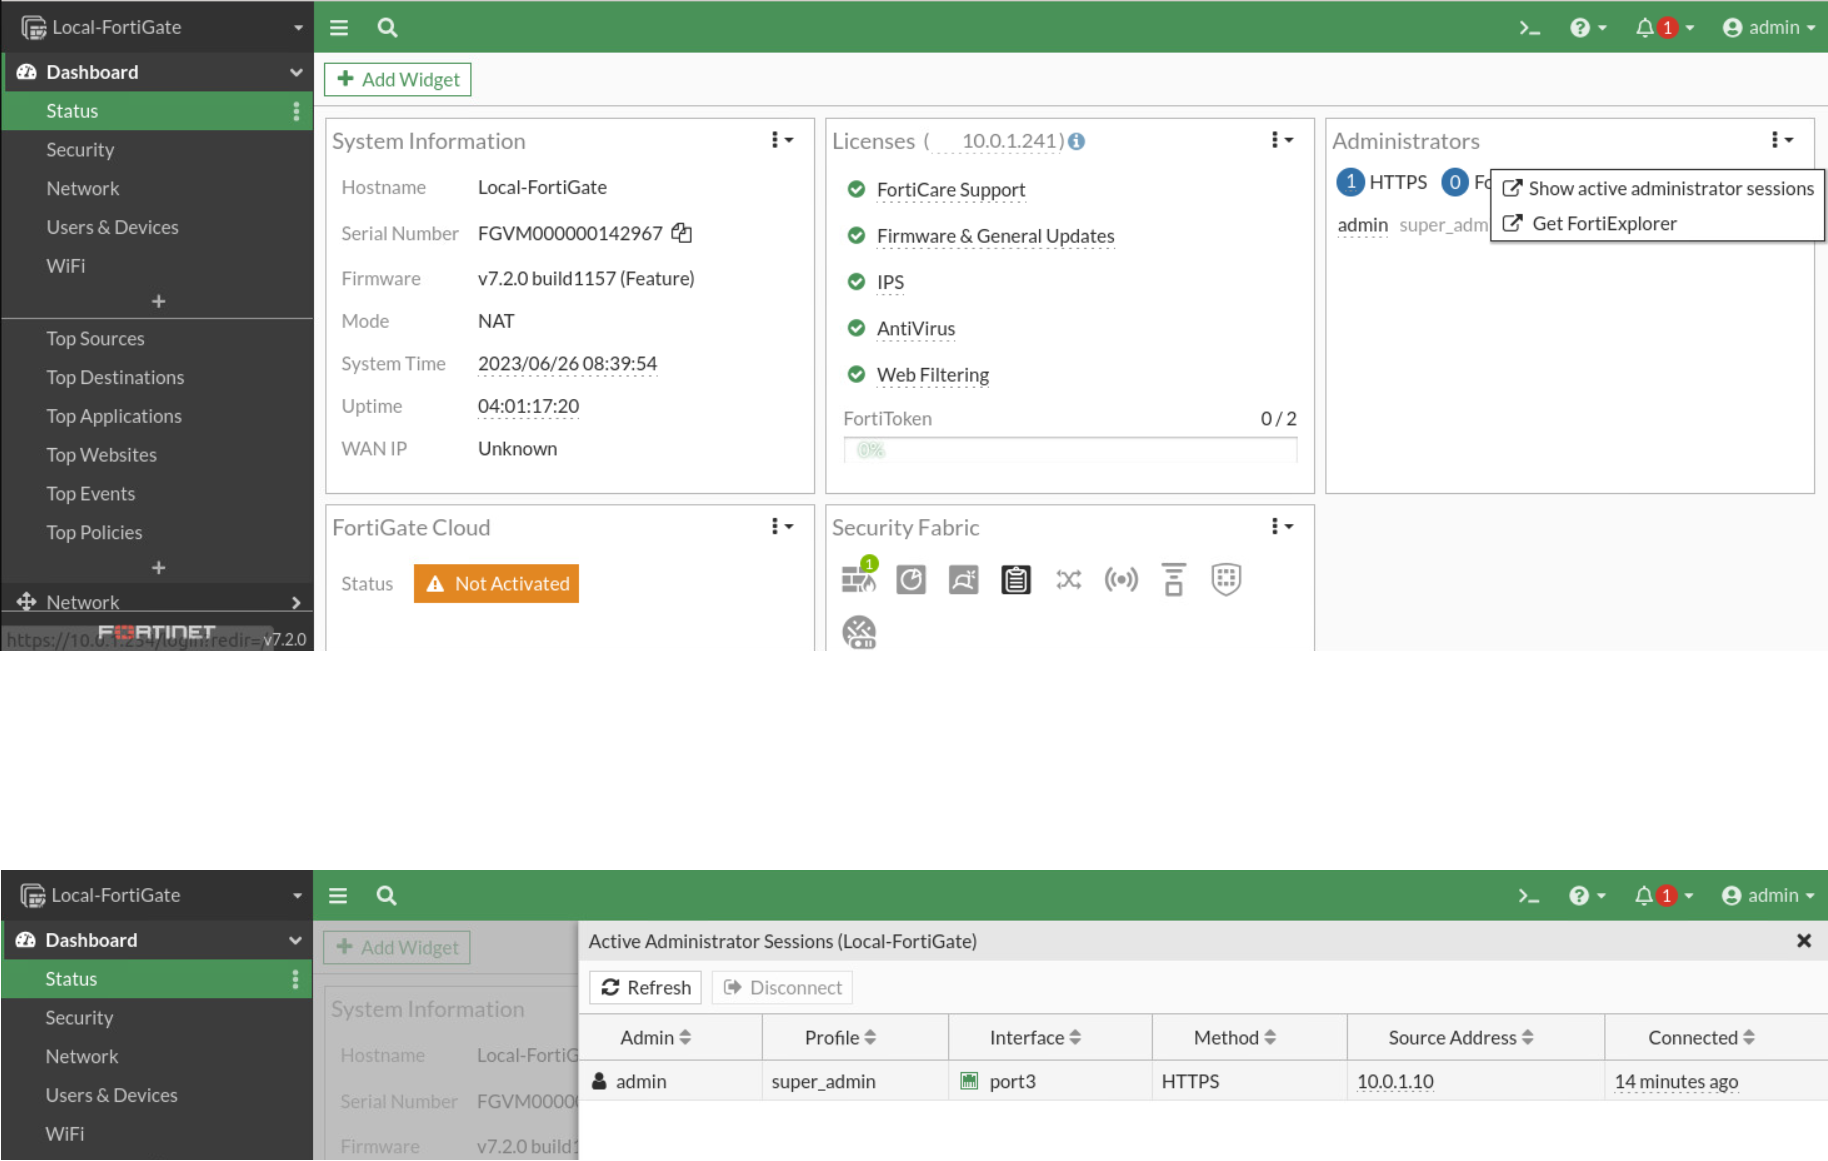Open help menu in the upper dashboard view
The width and height of the screenshot is (1828, 1161).
click(1587, 28)
